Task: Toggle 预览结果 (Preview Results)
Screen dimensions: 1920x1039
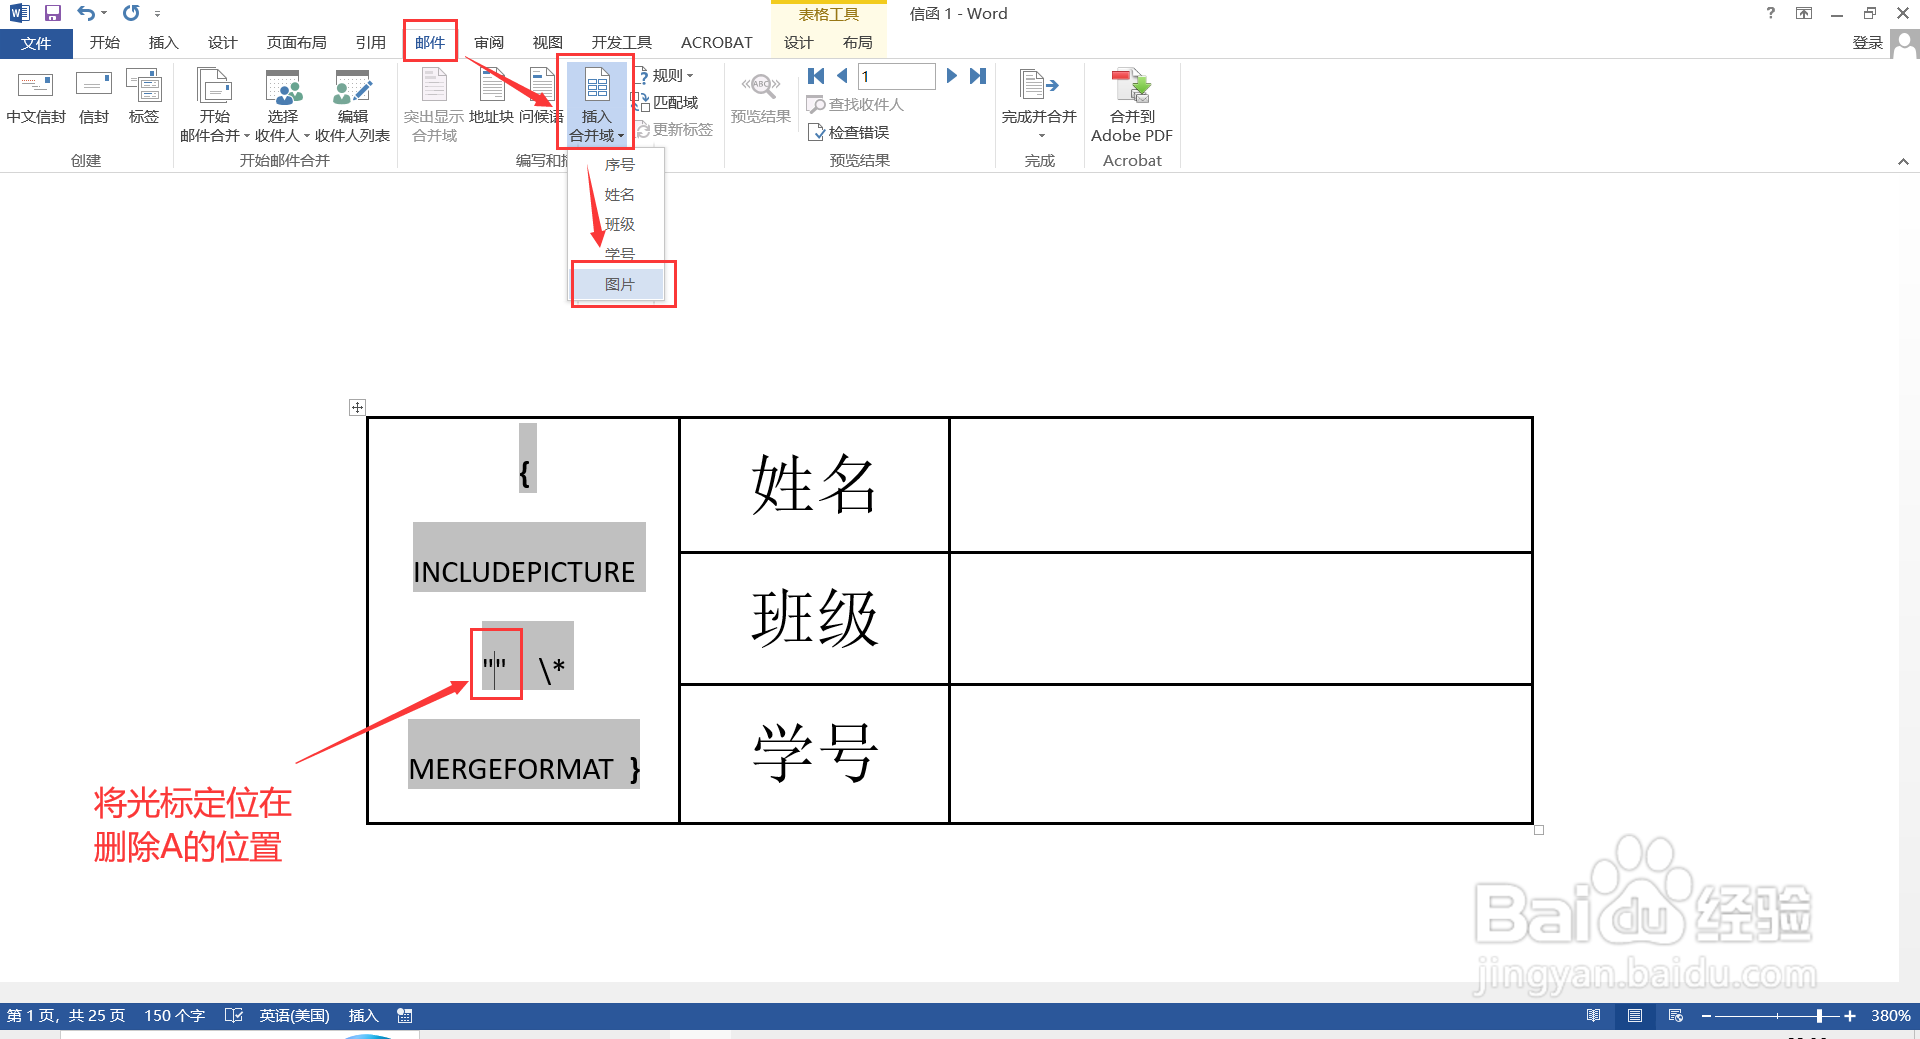Action: coord(760,100)
